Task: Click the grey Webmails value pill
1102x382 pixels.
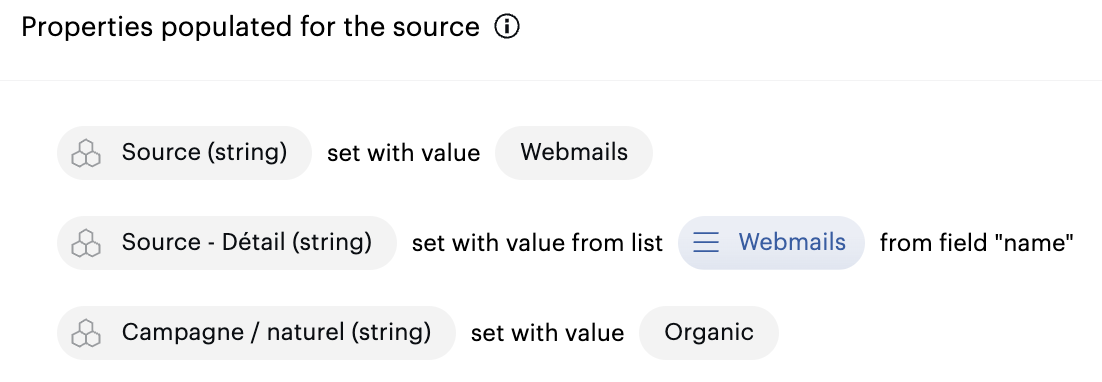Action: (x=574, y=153)
